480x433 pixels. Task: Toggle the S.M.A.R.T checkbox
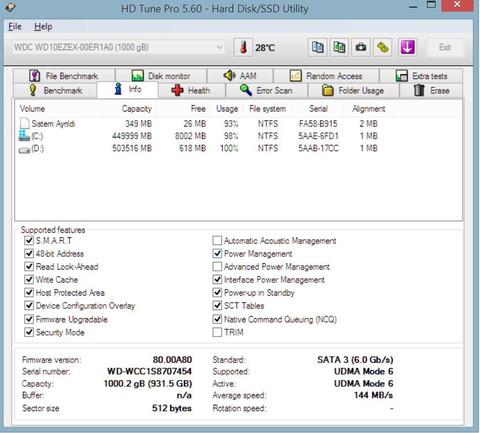pyautogui.click(x=29, y=240)
